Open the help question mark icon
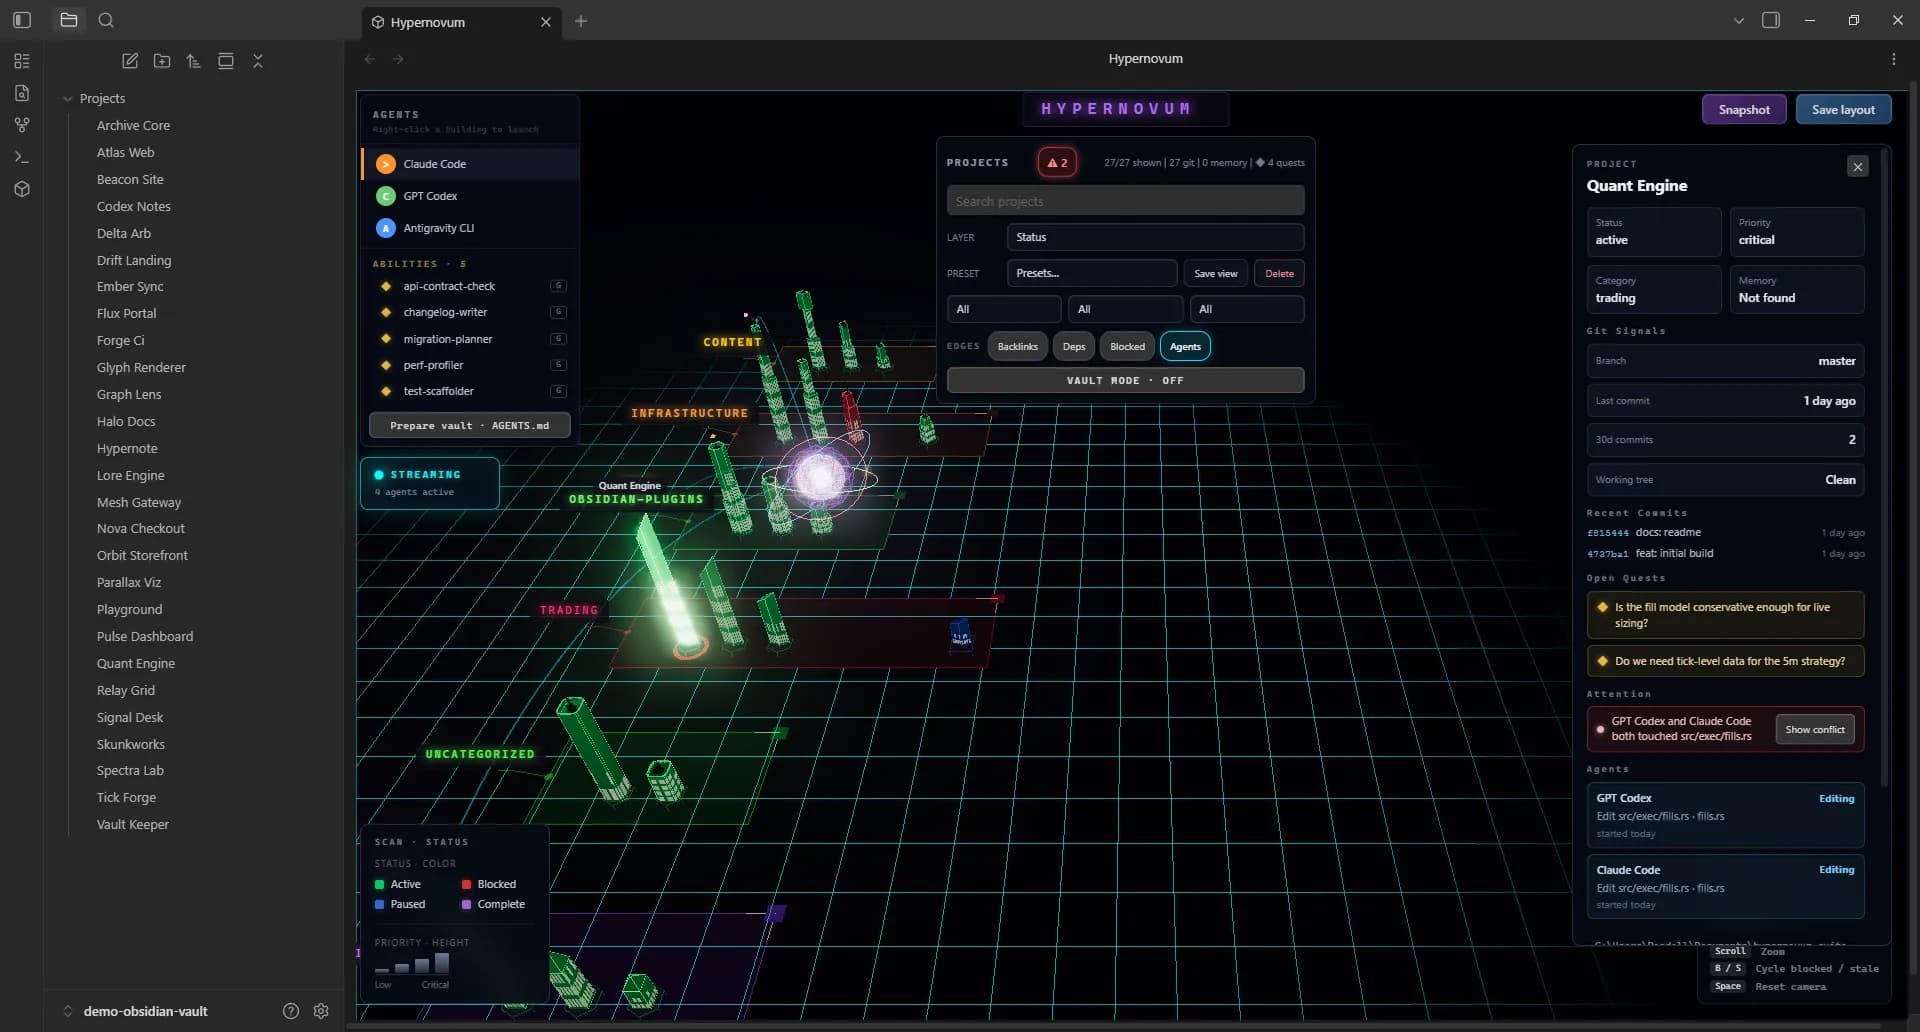 [x=291, y=1011]
